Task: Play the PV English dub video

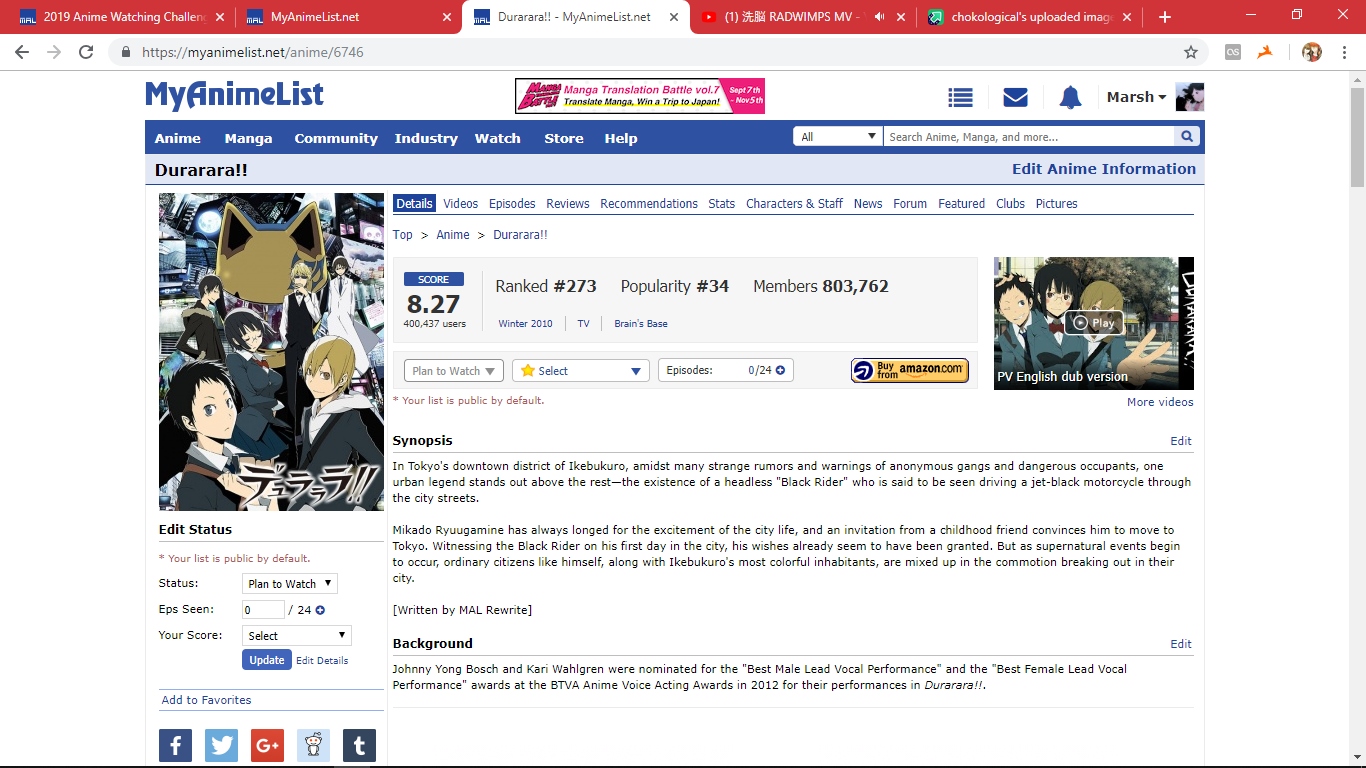Action: point(1094,323)
